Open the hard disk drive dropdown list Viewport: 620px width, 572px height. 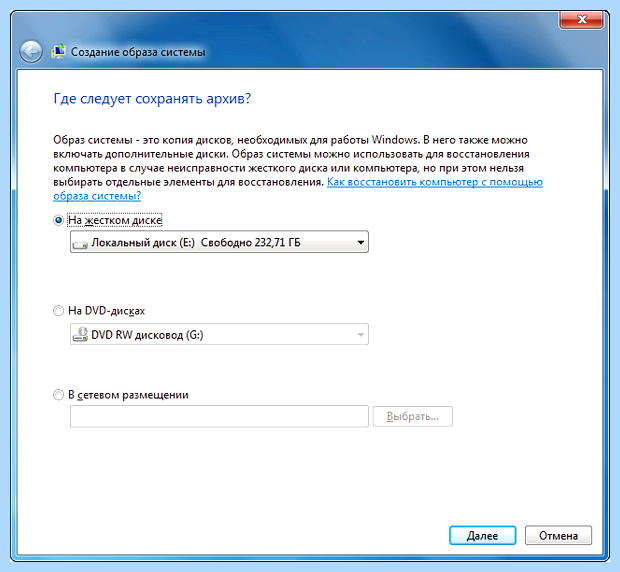pyautogui.click(x=219, y=242)
